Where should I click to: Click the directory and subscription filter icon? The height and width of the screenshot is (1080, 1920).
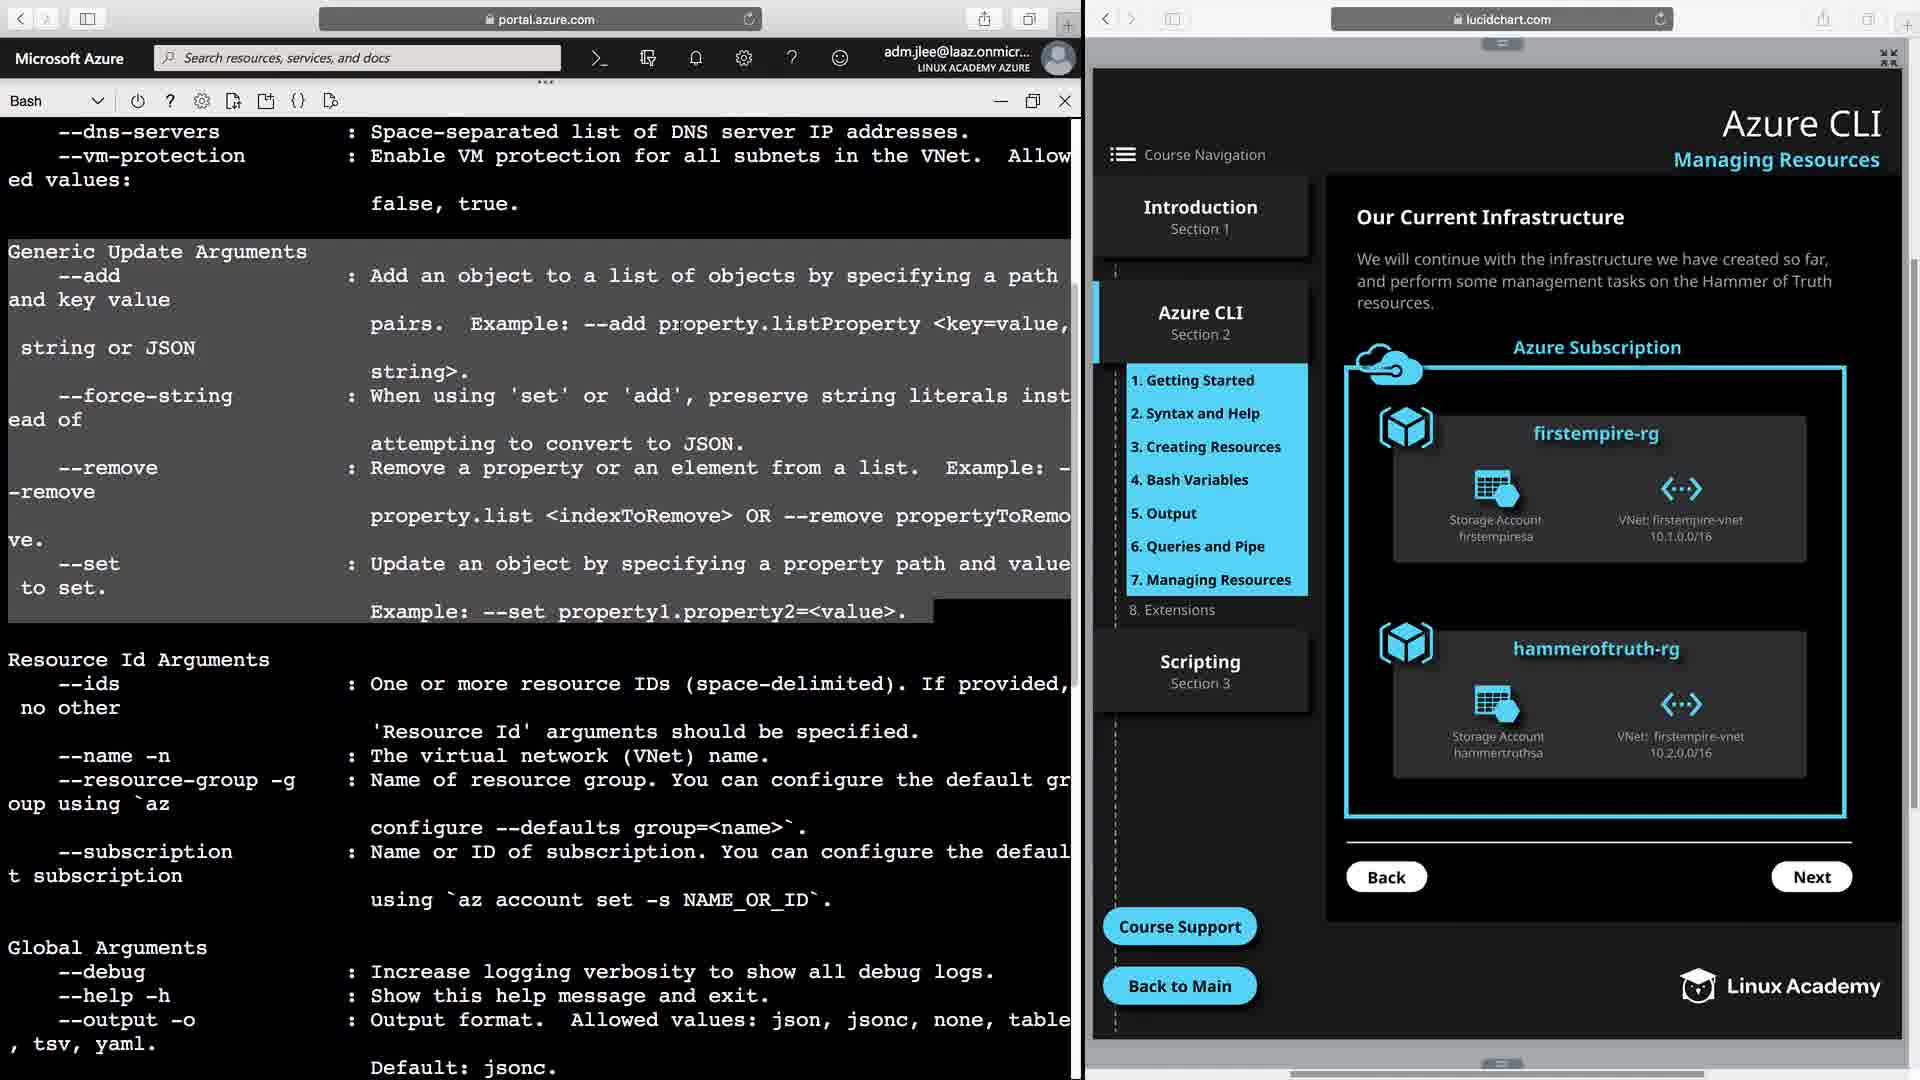[647, 58]
